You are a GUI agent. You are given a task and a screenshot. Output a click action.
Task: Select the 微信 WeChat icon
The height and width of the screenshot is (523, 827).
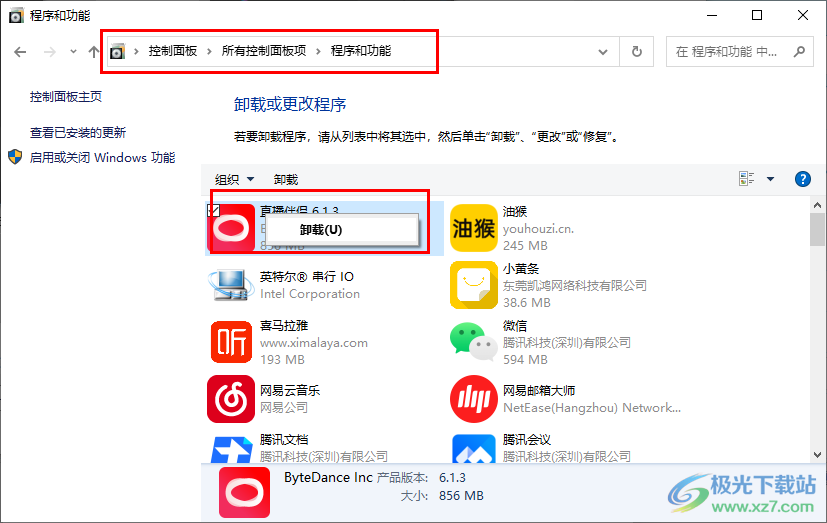tap(473, 342)
